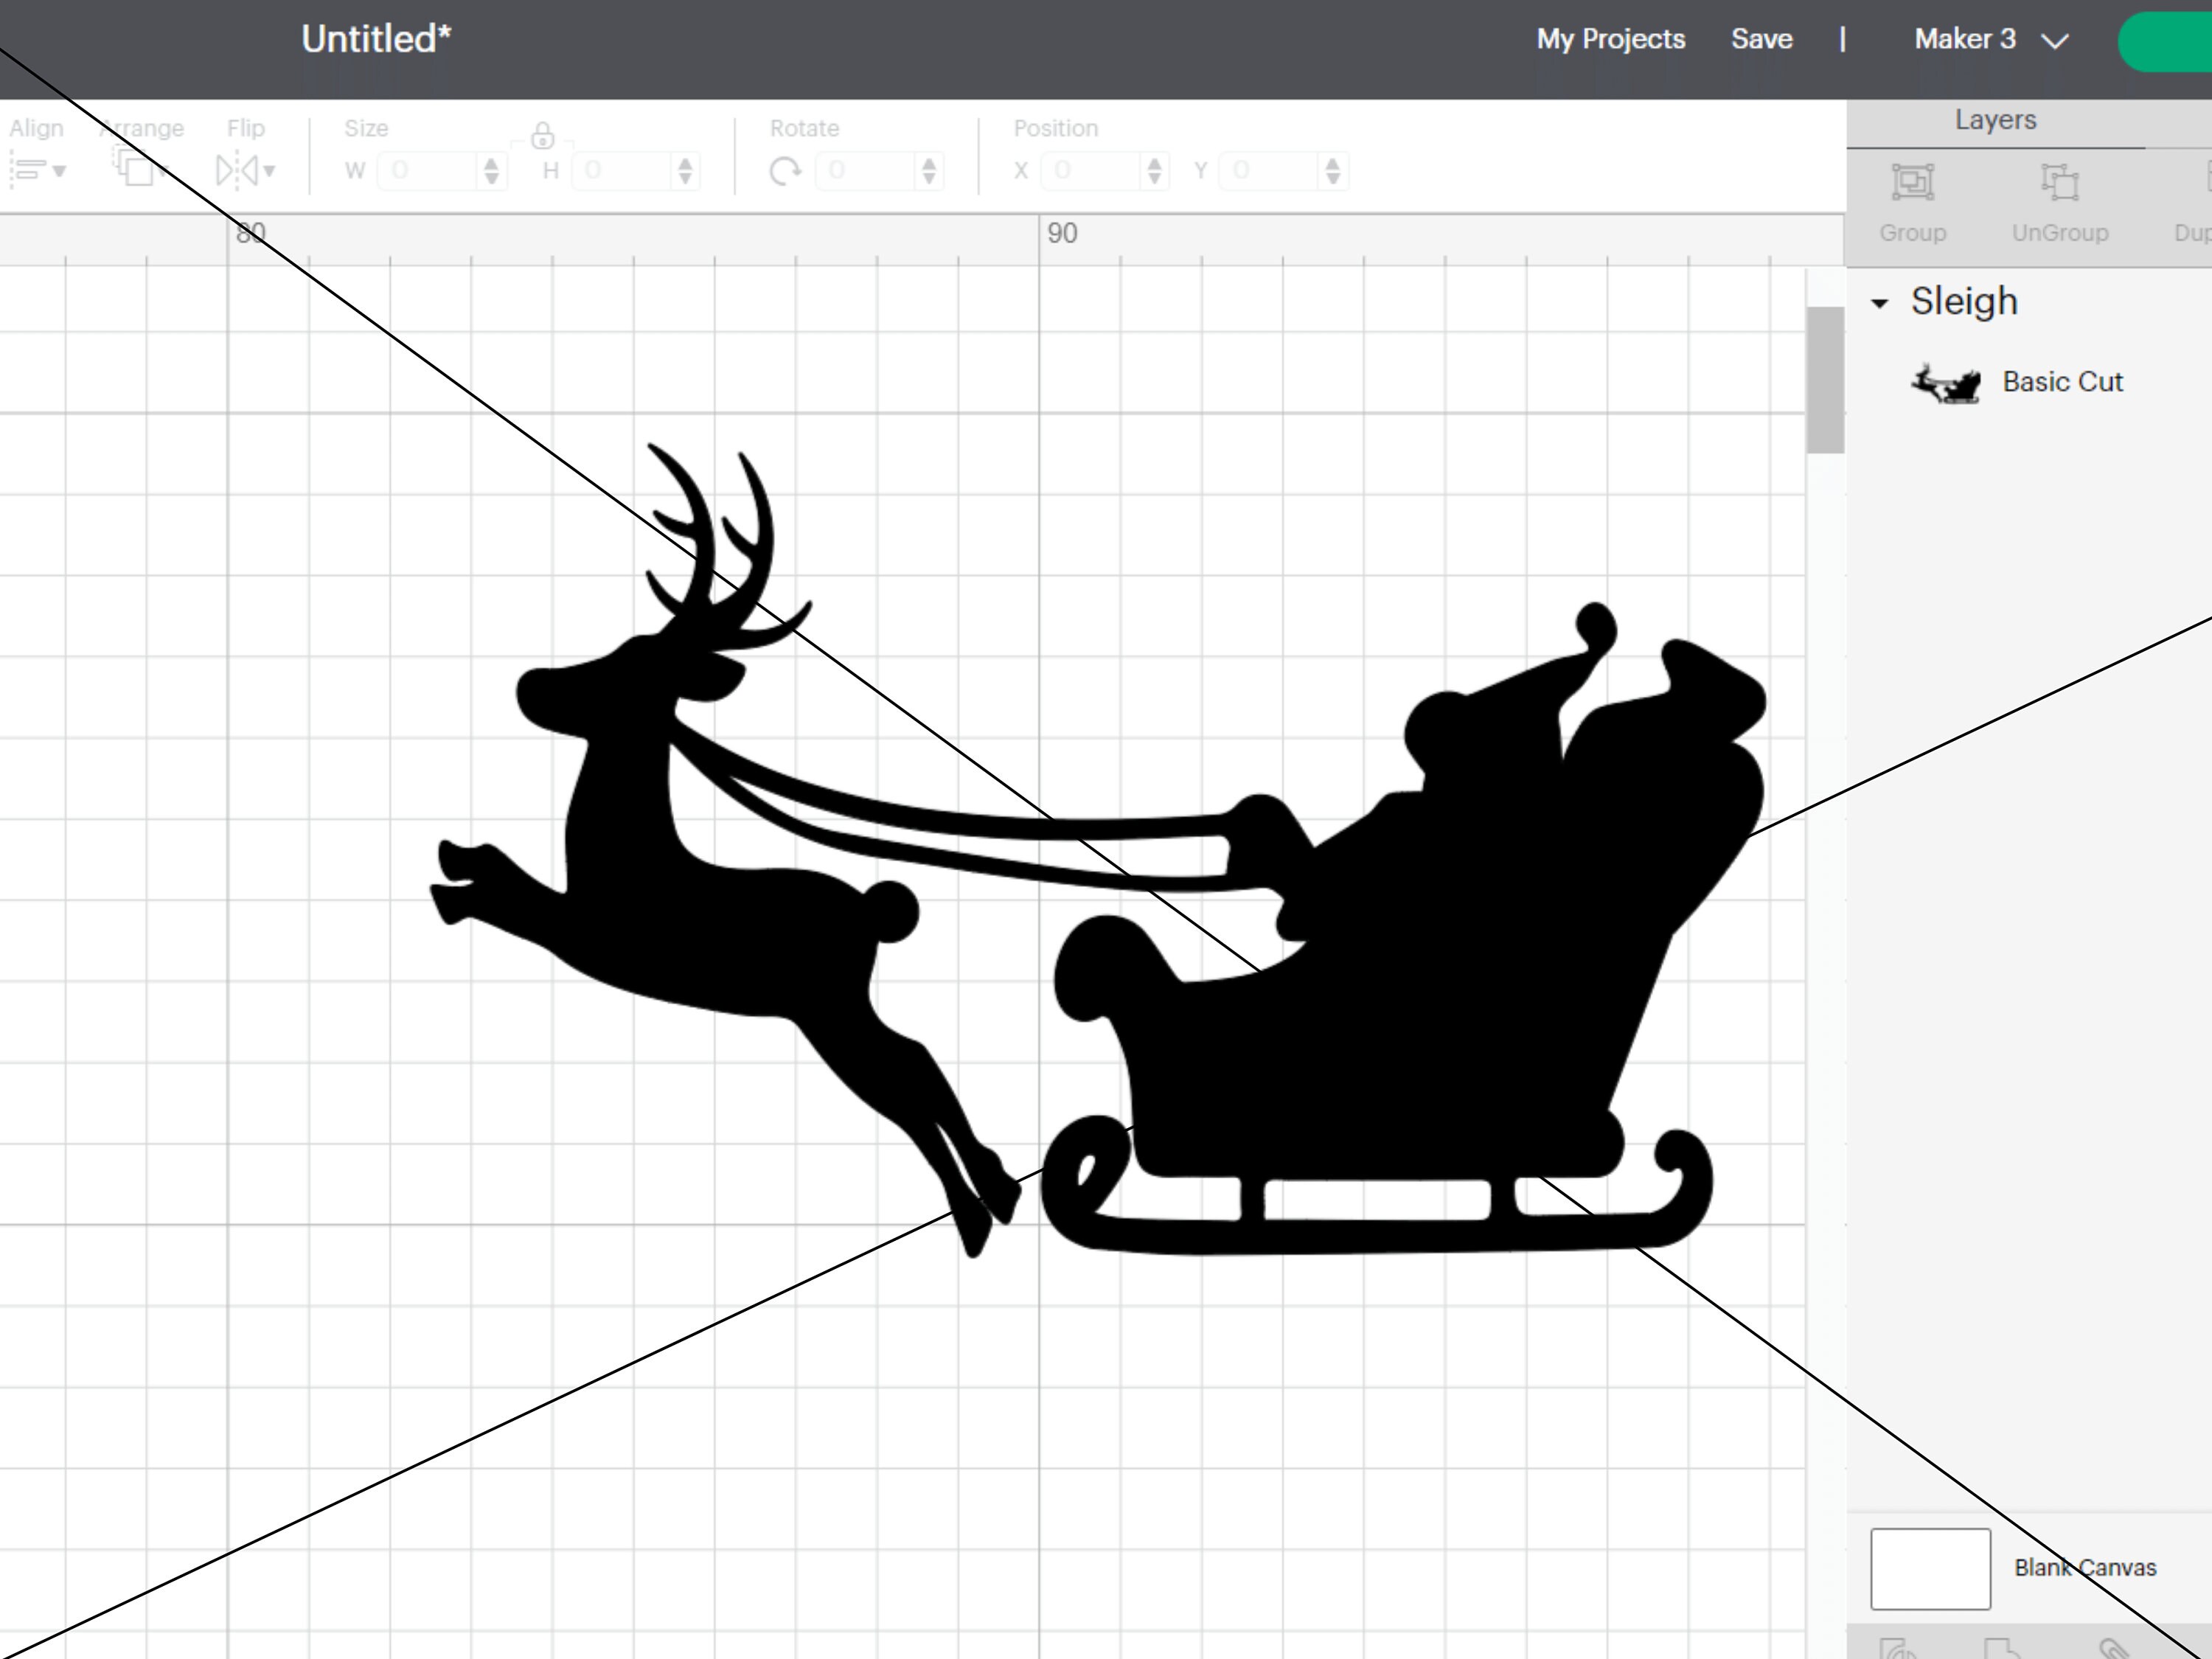Viewport: 2212px width, 1659px height.
Task: Click the Rotate value field
Action: [x=865, y=171]
